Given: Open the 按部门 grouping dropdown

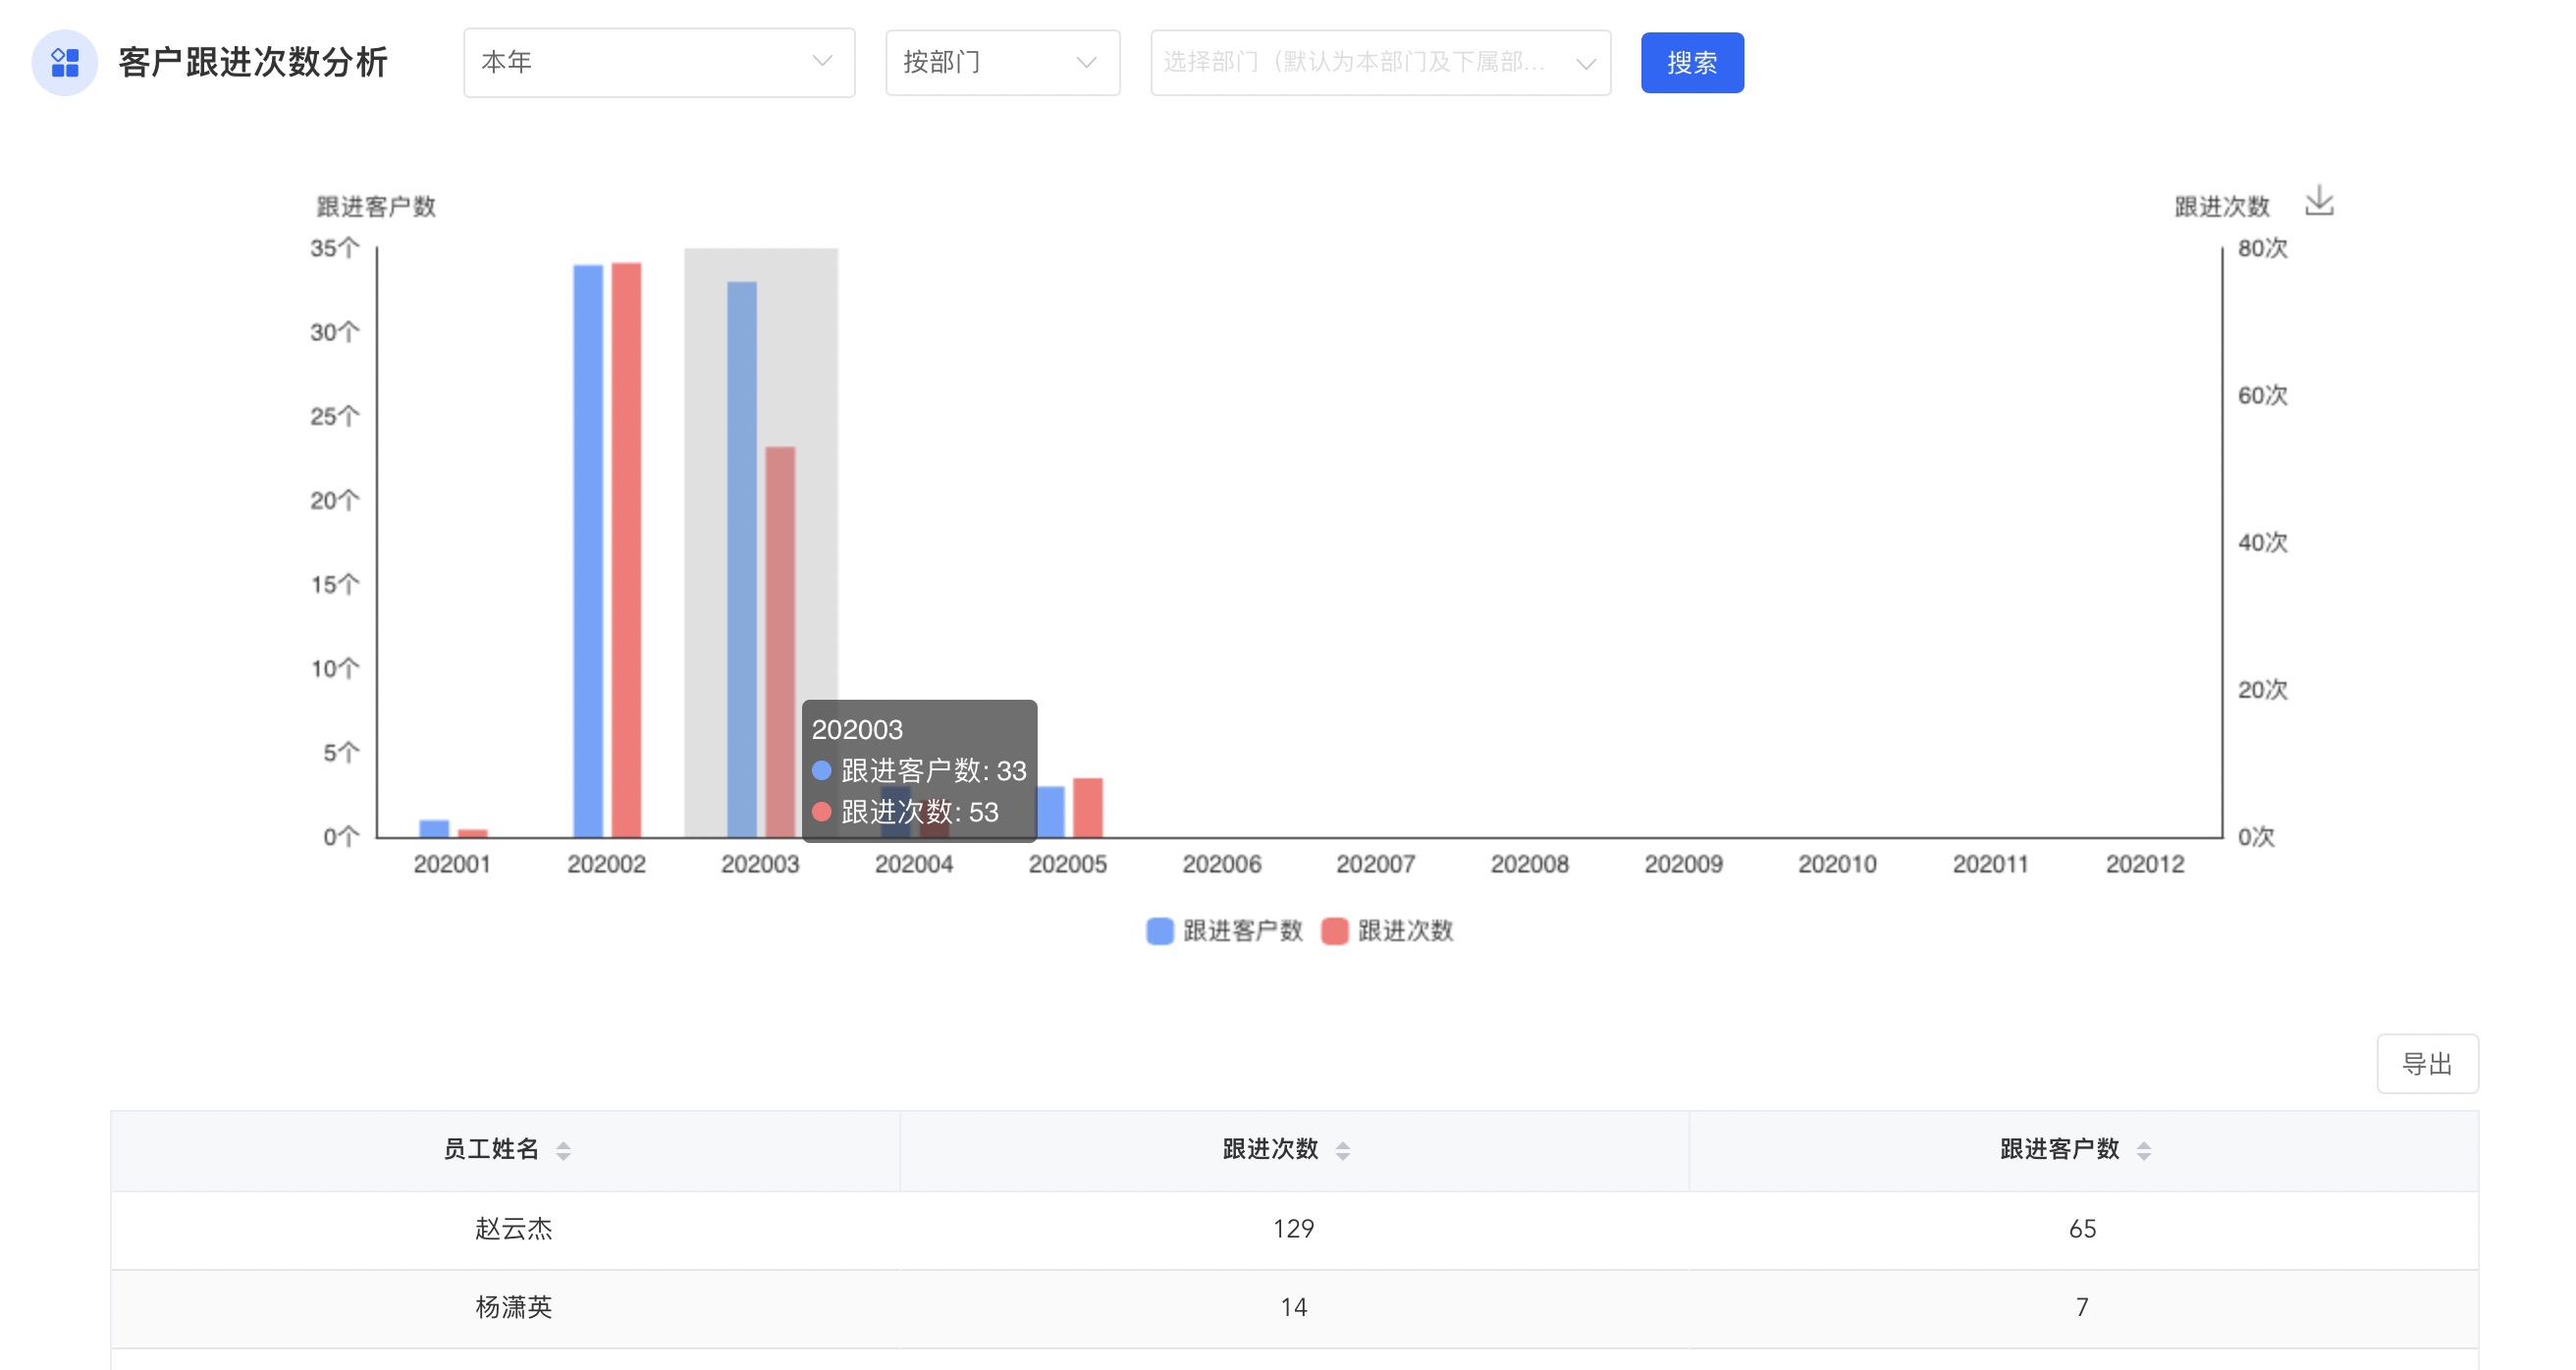Looking at the screenshot, I should point(1002,63).
